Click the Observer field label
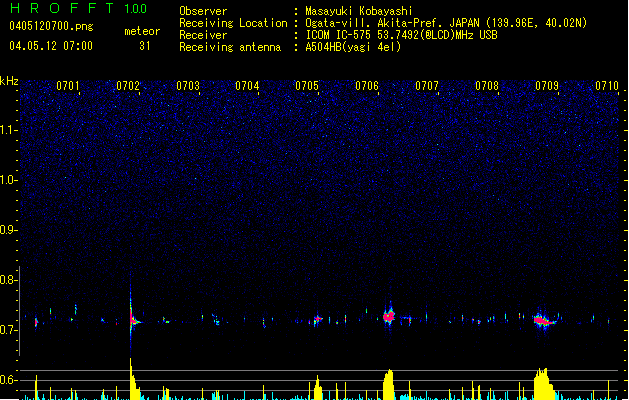Image resolution: width=629 pixels, height=400 pixels. click(x=203, y=11)
